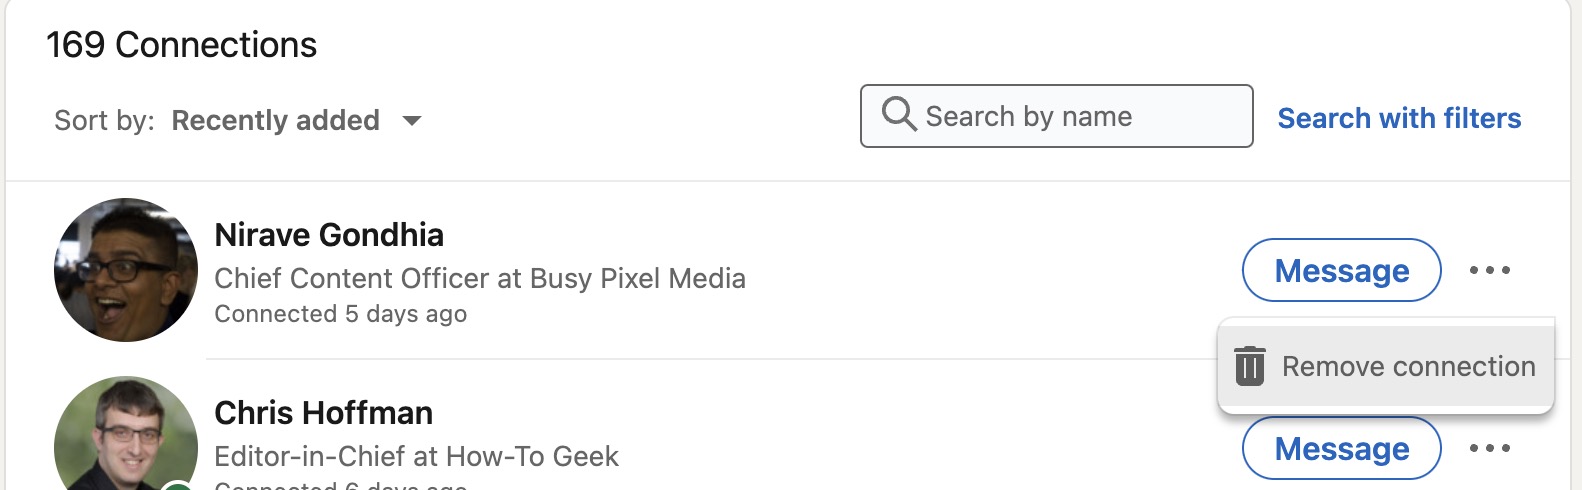
Task: Open more options for Chris Hoffman
Action: (x=1489, y=448)
